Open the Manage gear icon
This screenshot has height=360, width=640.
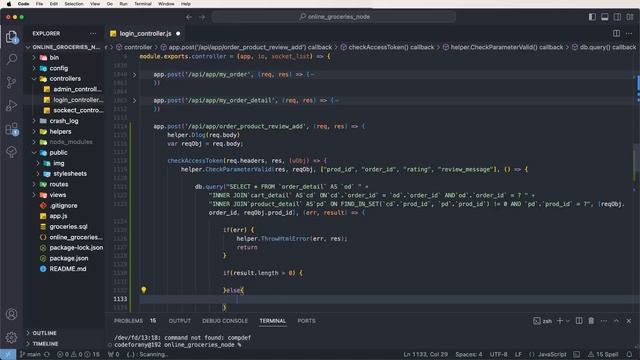(x=11, y=337)
